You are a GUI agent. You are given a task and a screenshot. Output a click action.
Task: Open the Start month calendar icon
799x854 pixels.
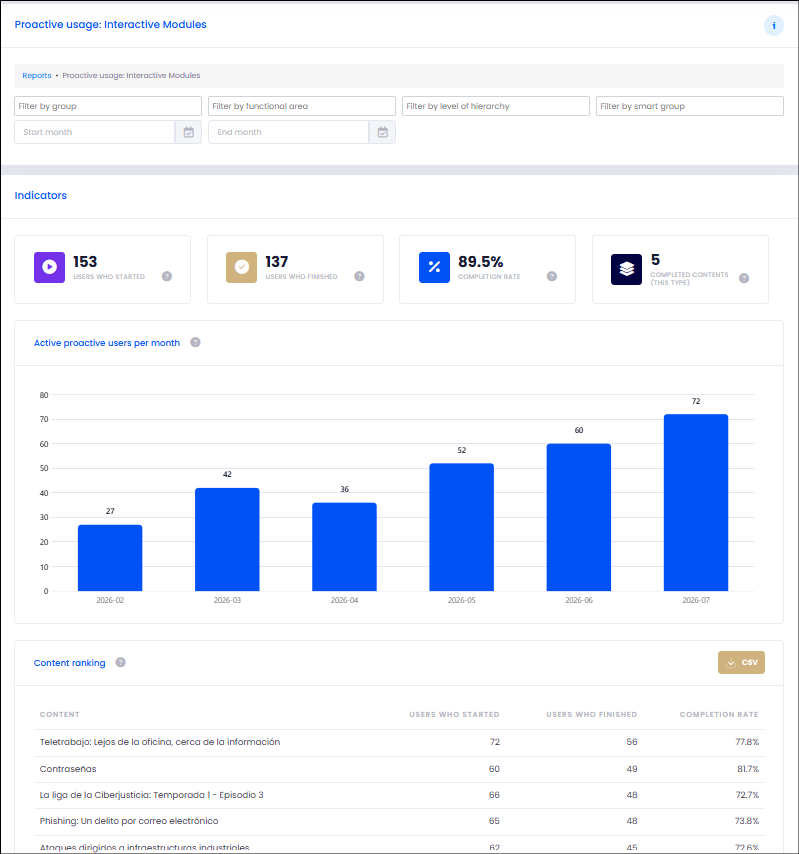[188, 132]
